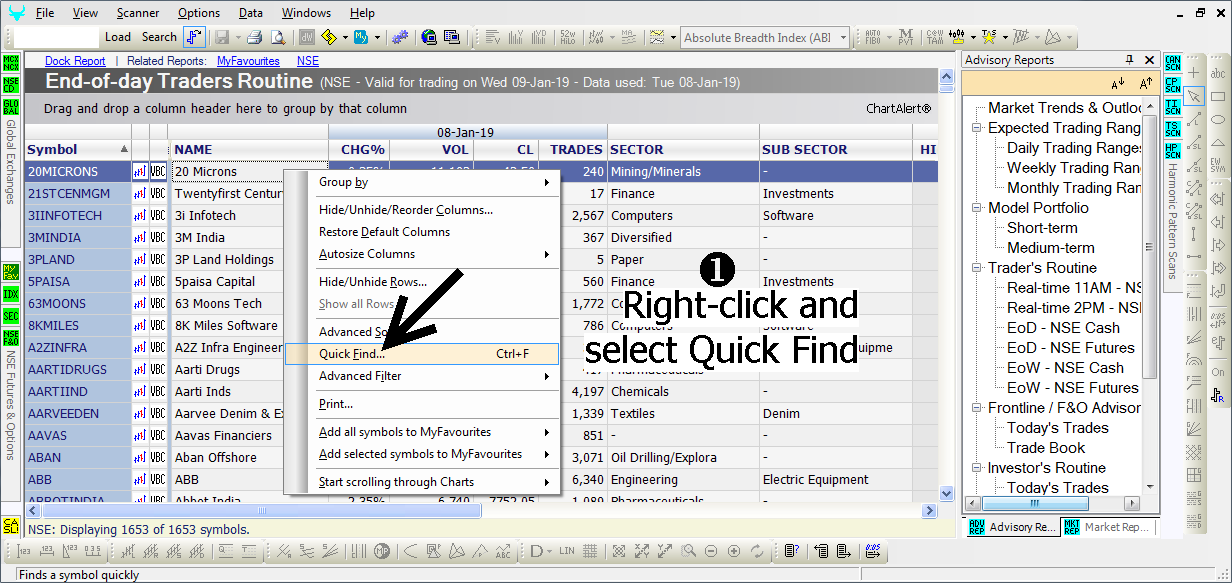Select the arrow pointer tool in right toolbar

[1194, 96]
